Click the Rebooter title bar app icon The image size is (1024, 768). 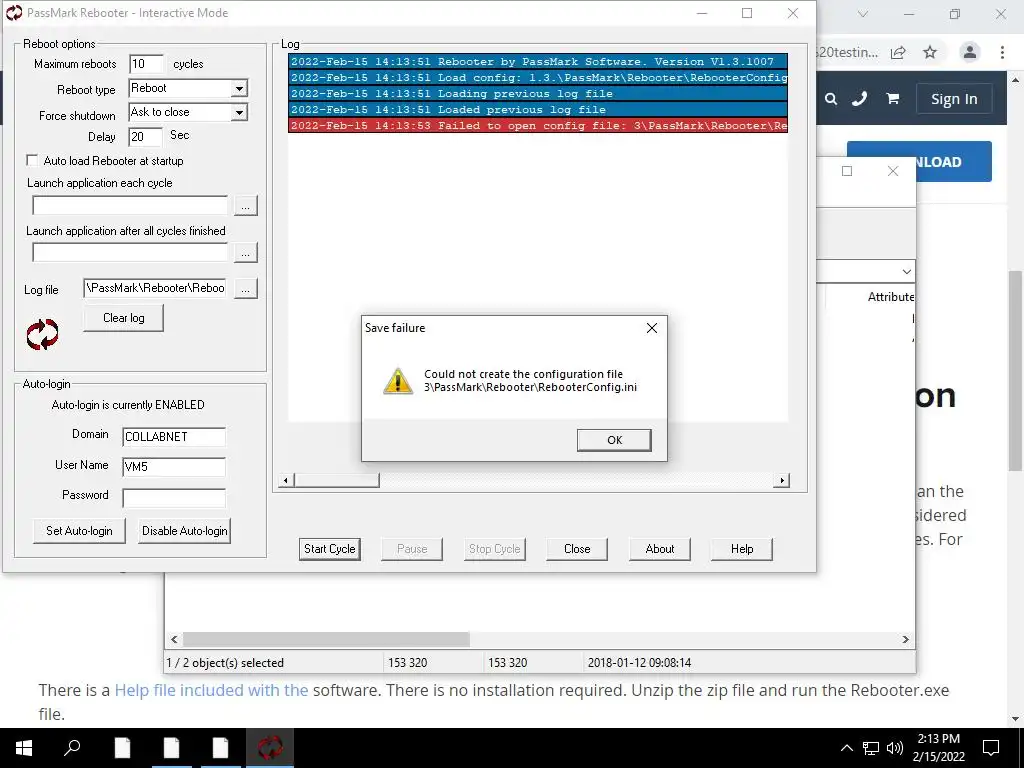point(14,12)
